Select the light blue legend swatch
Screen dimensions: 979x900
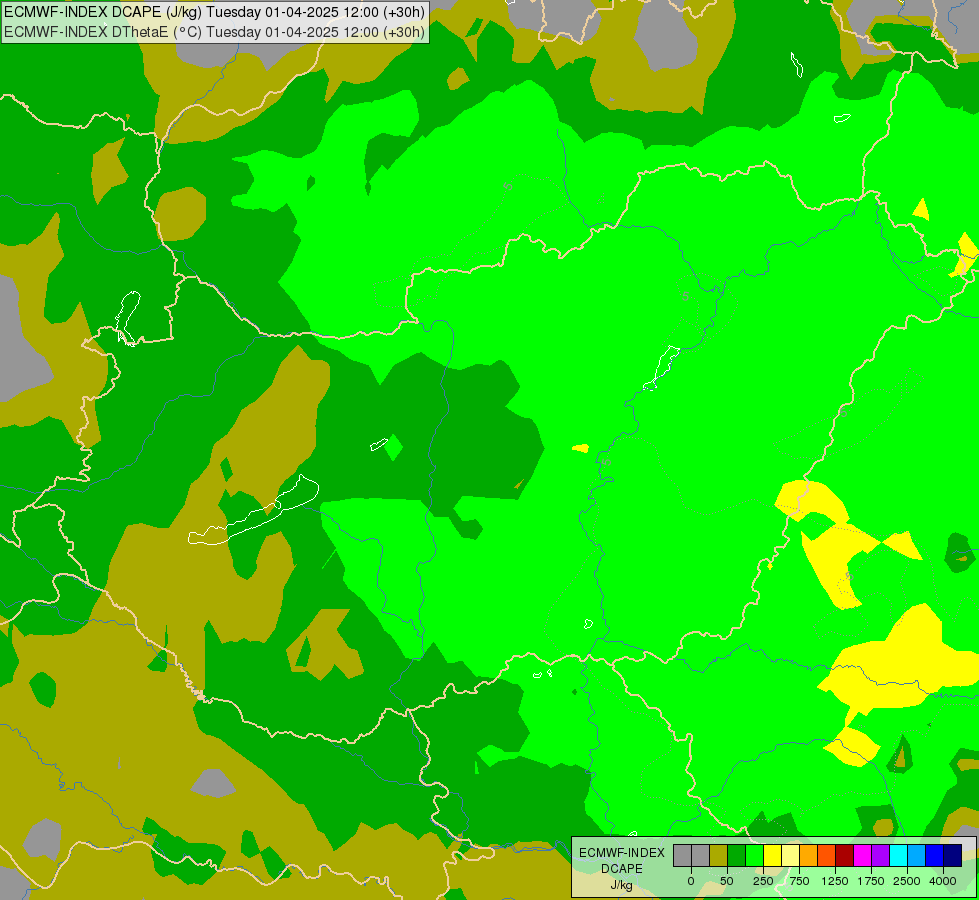click(x=916, y=855)
